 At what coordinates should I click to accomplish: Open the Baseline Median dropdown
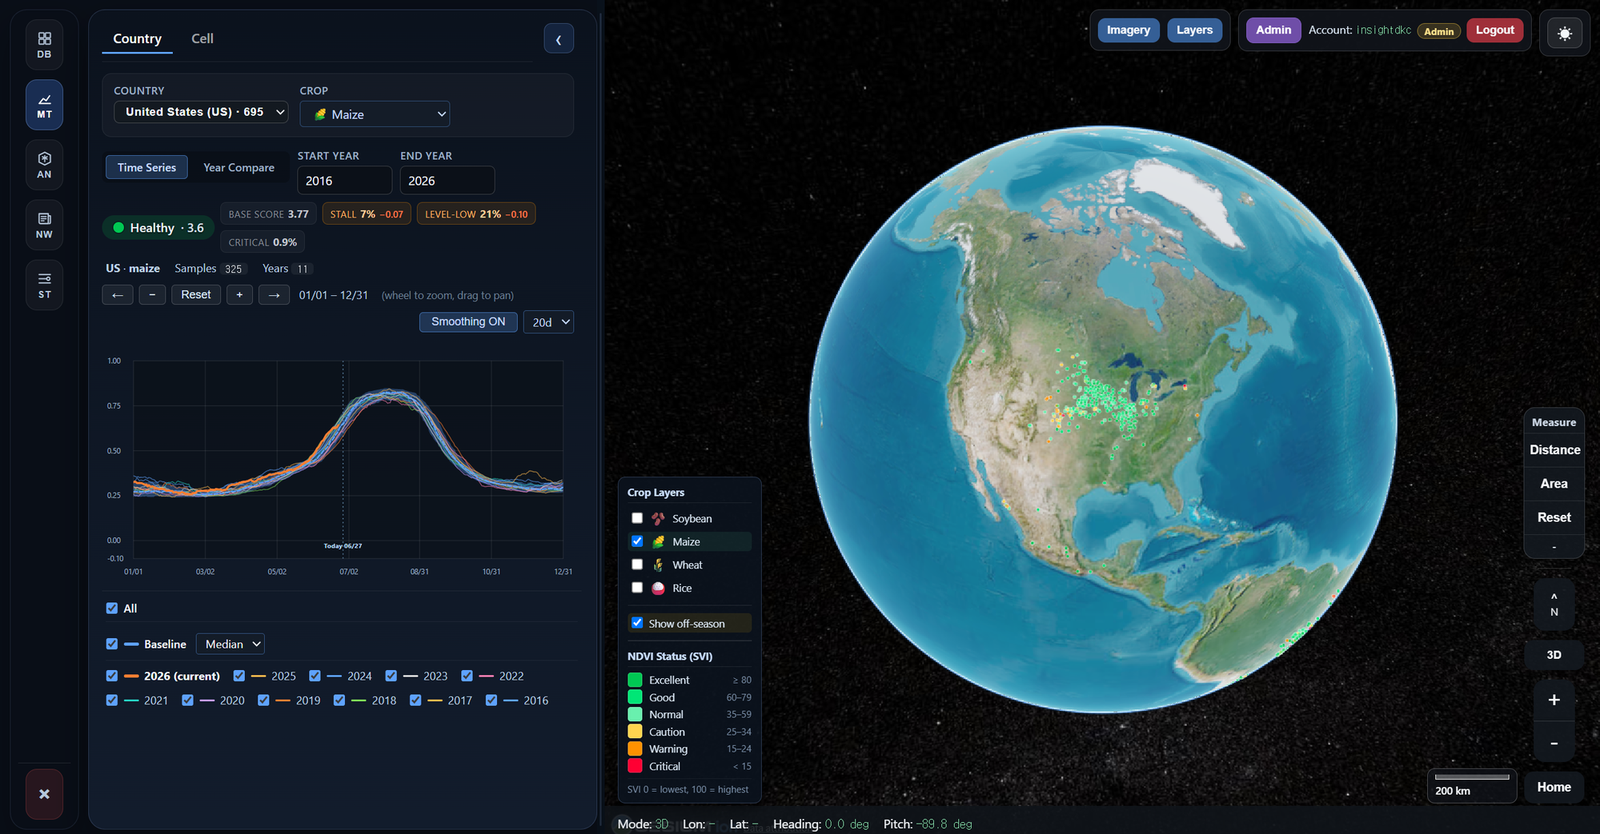click(230, 644)
